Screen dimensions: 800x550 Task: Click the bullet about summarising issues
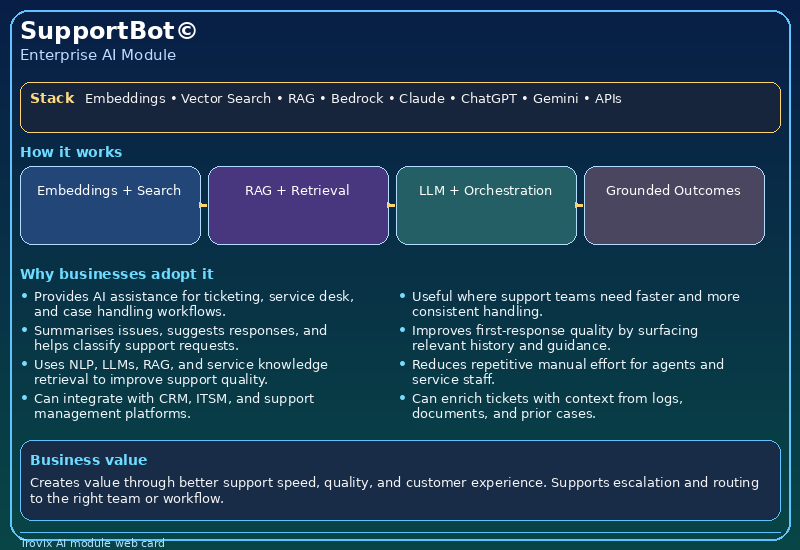tap(180, 338)
